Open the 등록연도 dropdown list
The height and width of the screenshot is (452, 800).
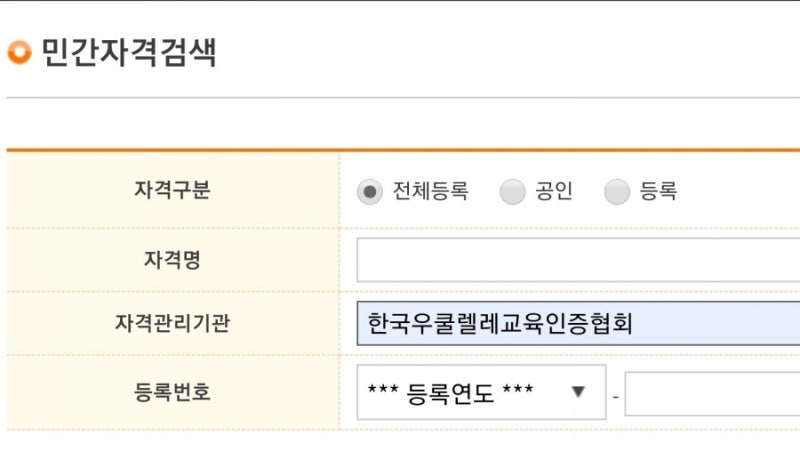[482, 392]
